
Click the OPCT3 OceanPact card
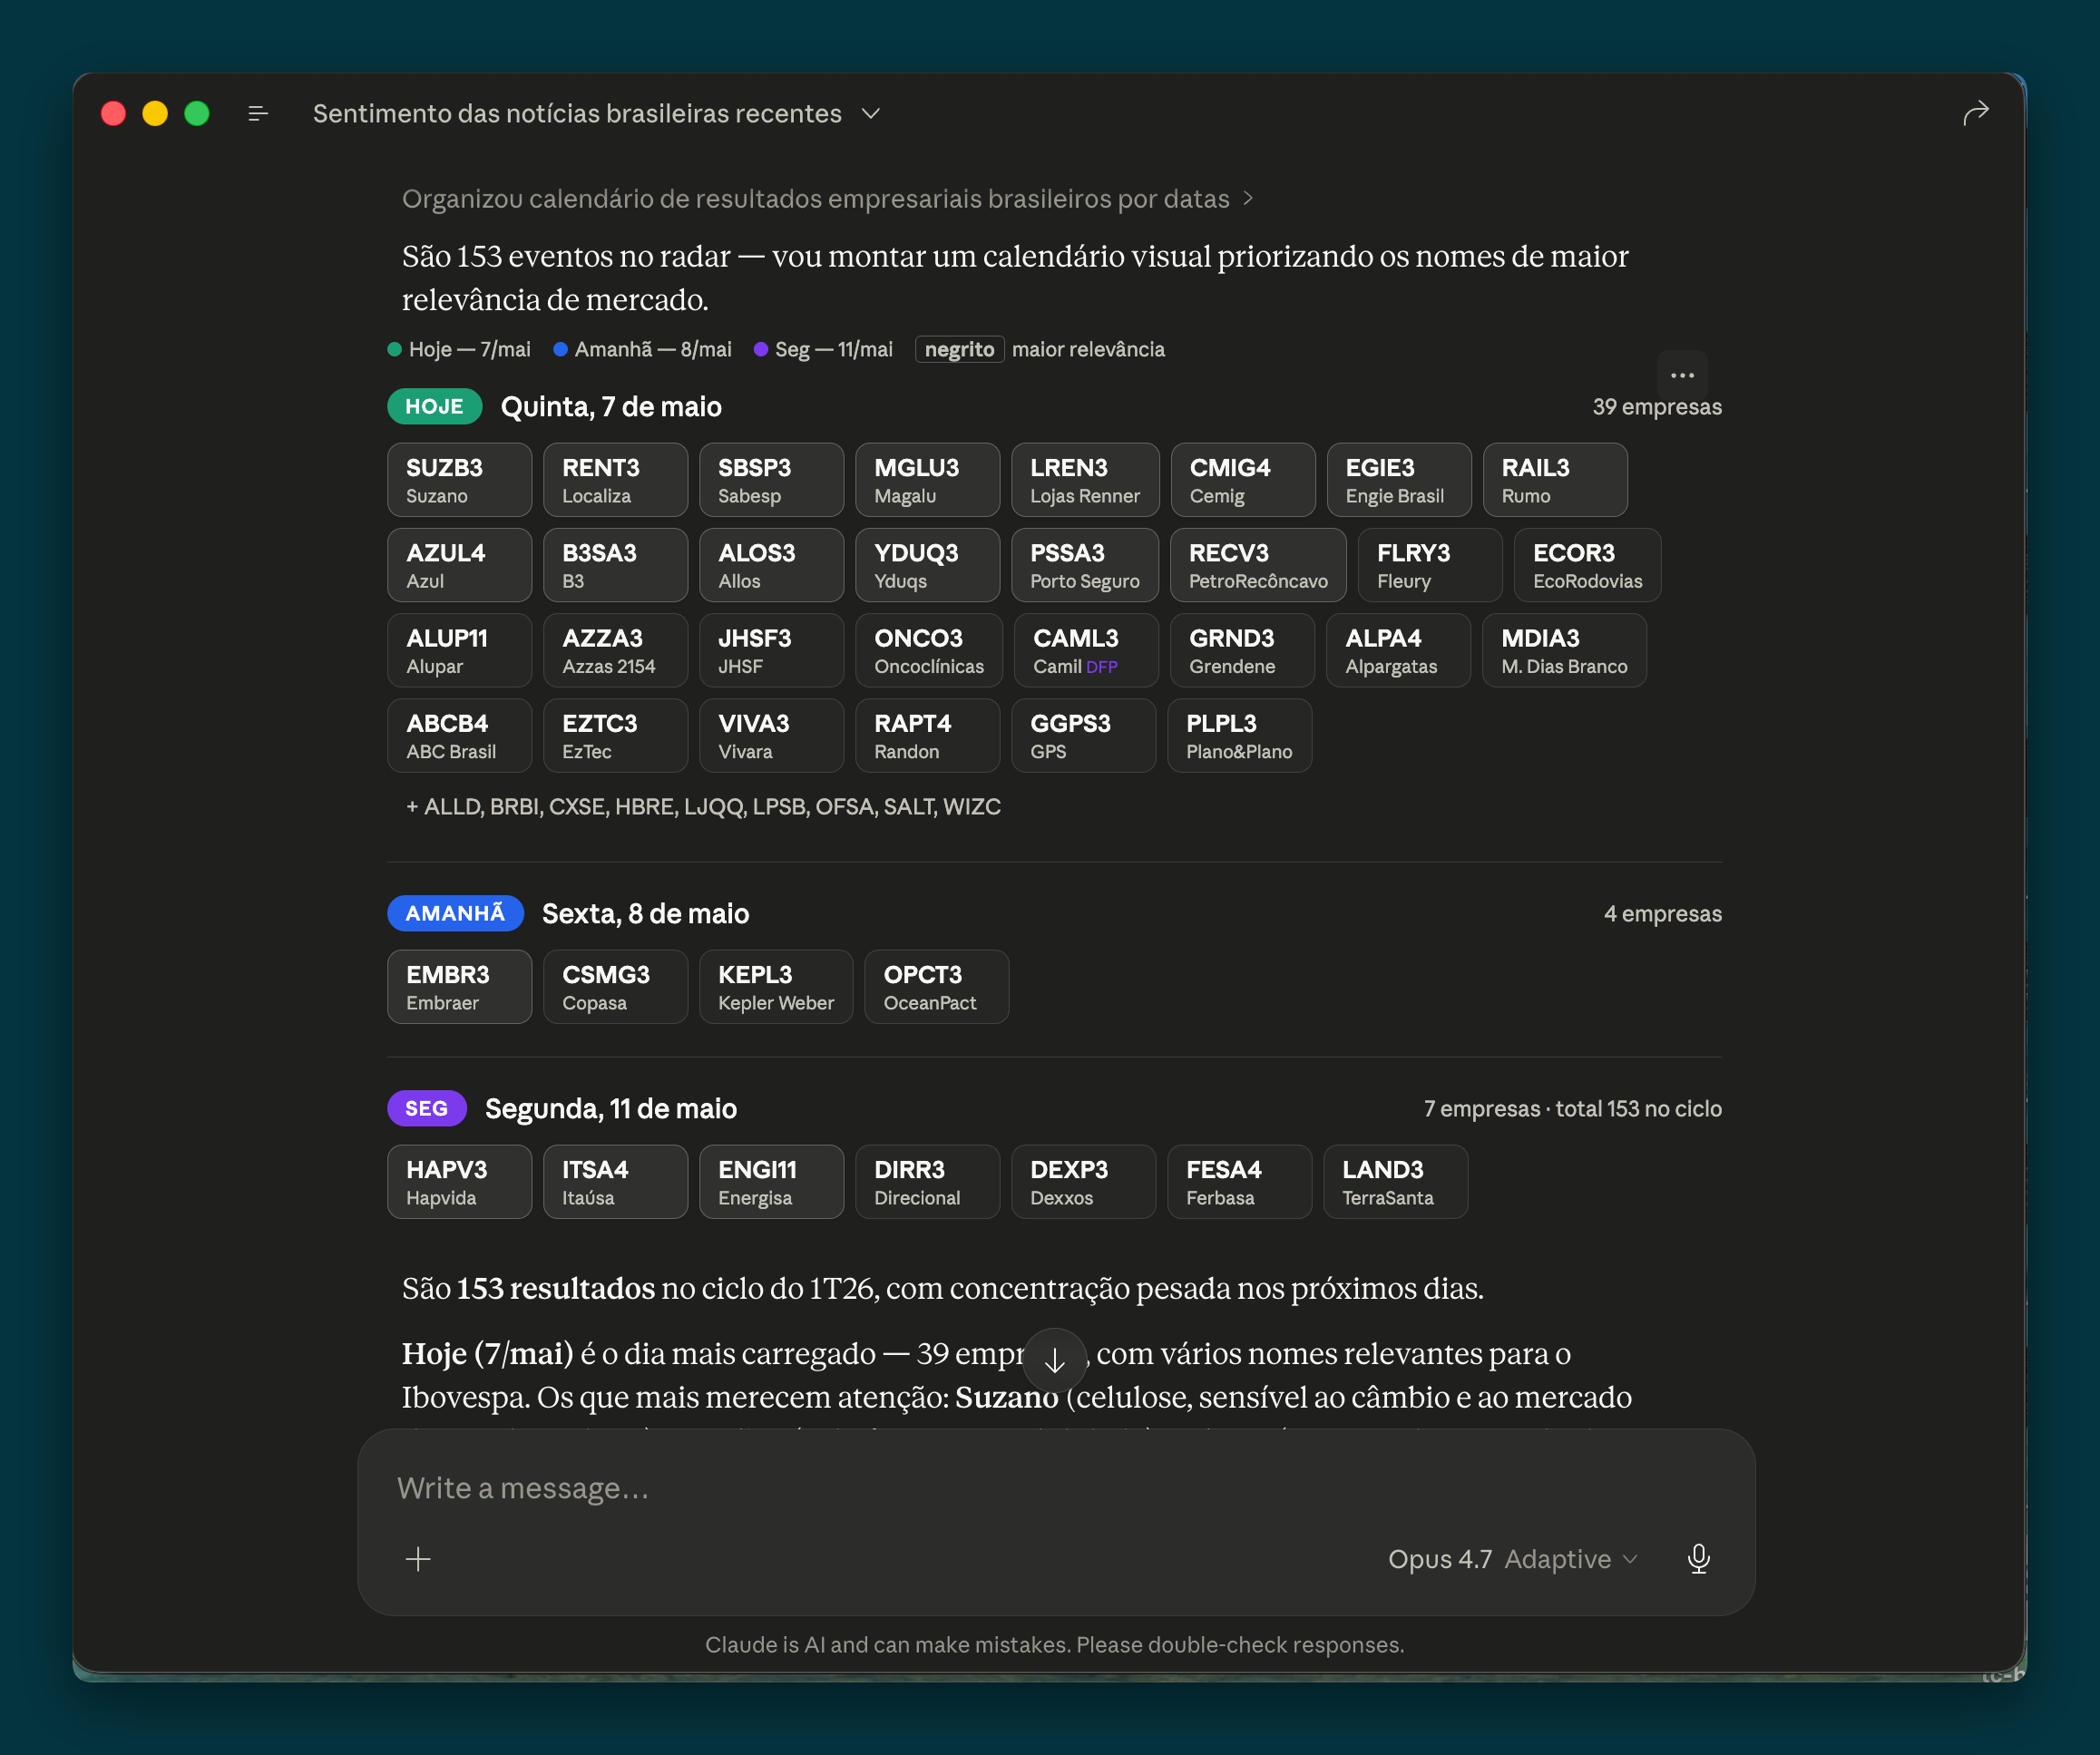[x=936, y=987]
